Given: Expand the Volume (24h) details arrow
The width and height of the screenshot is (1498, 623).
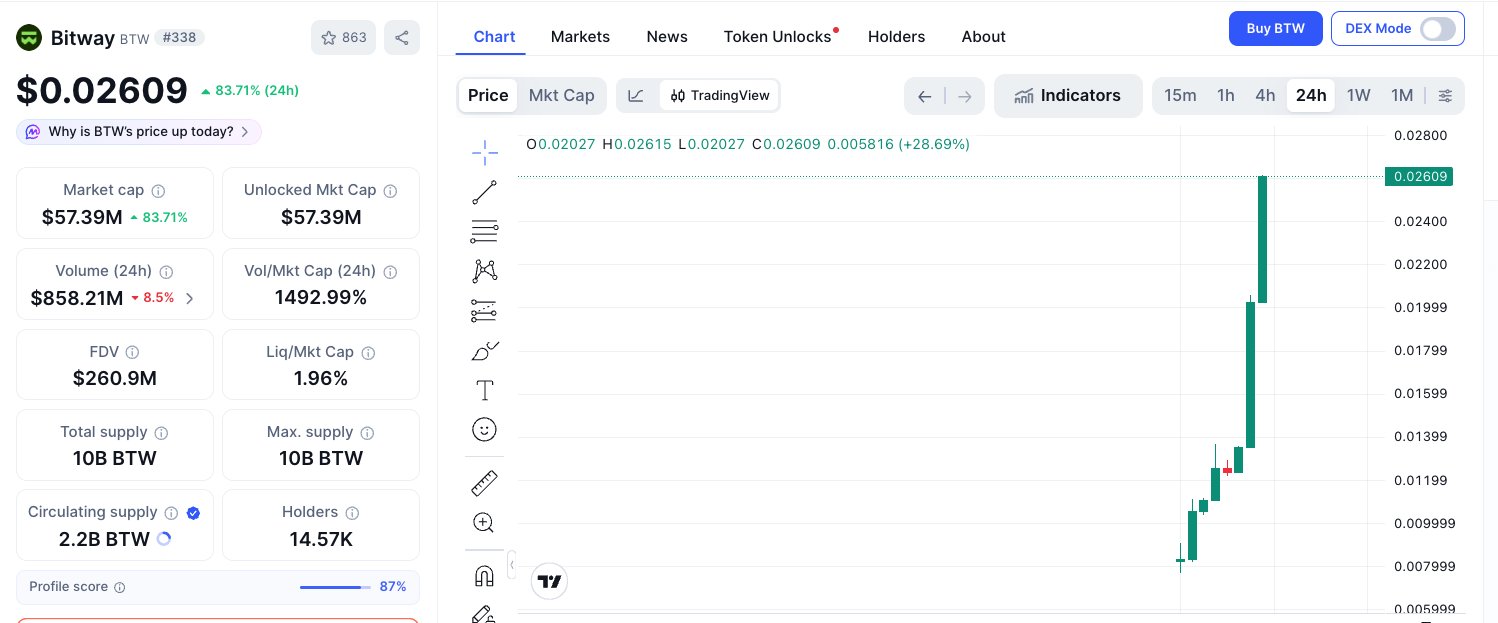Looking at the screenshot, I should coord(190,298).
